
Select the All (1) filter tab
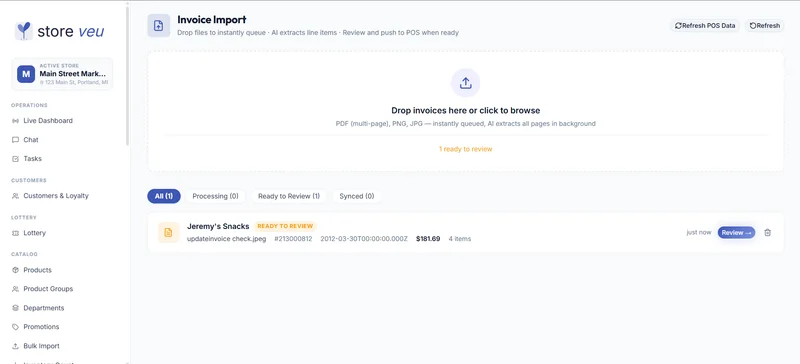click(164, 196)
